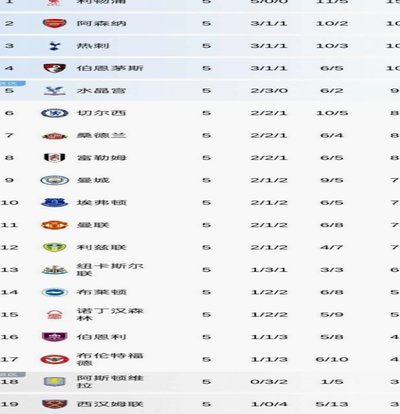400x414 pixels.
Task: Click the Tottenham cockerel crest
Action: (x=55, y=46)
